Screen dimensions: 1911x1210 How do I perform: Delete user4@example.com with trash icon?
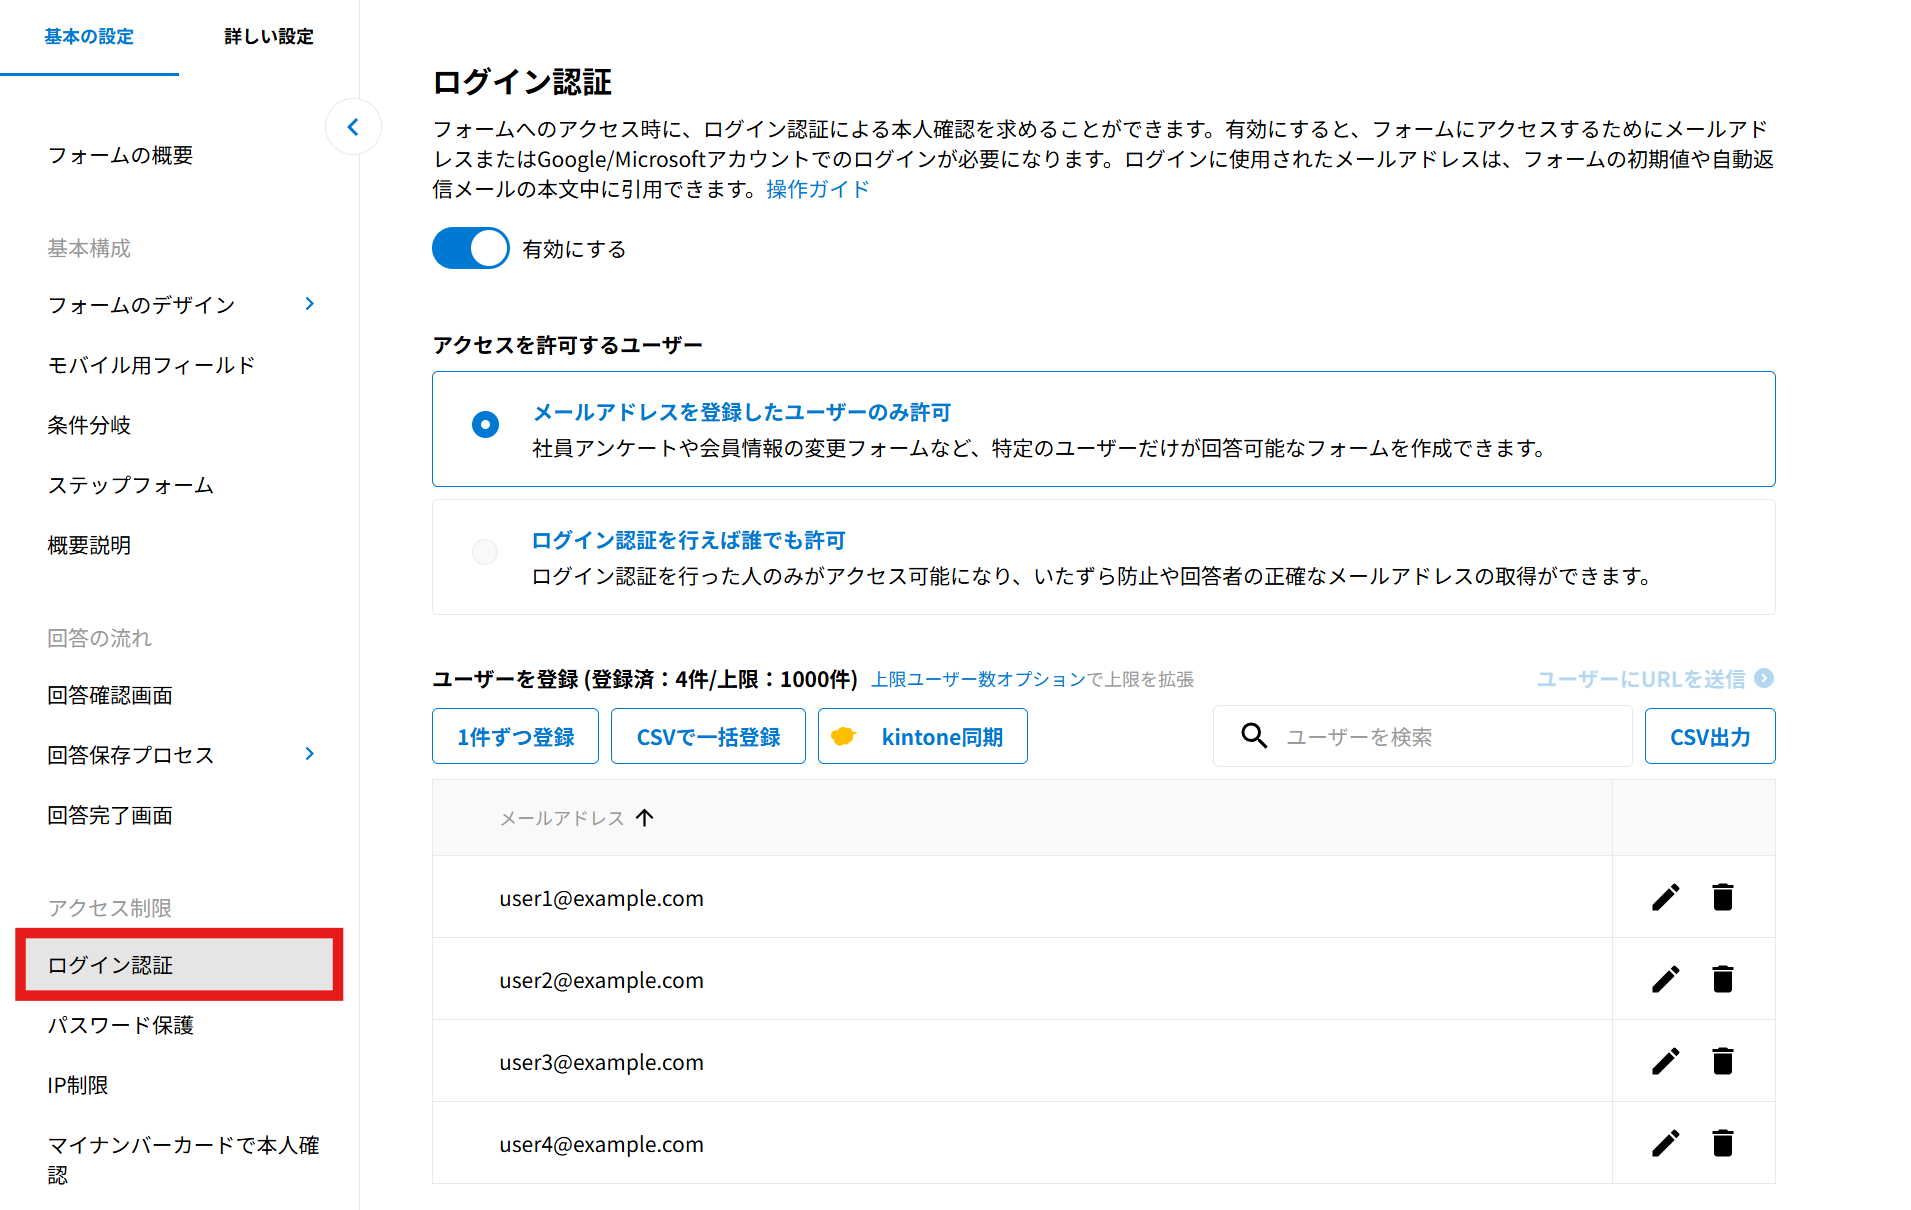[1722, 1143]
